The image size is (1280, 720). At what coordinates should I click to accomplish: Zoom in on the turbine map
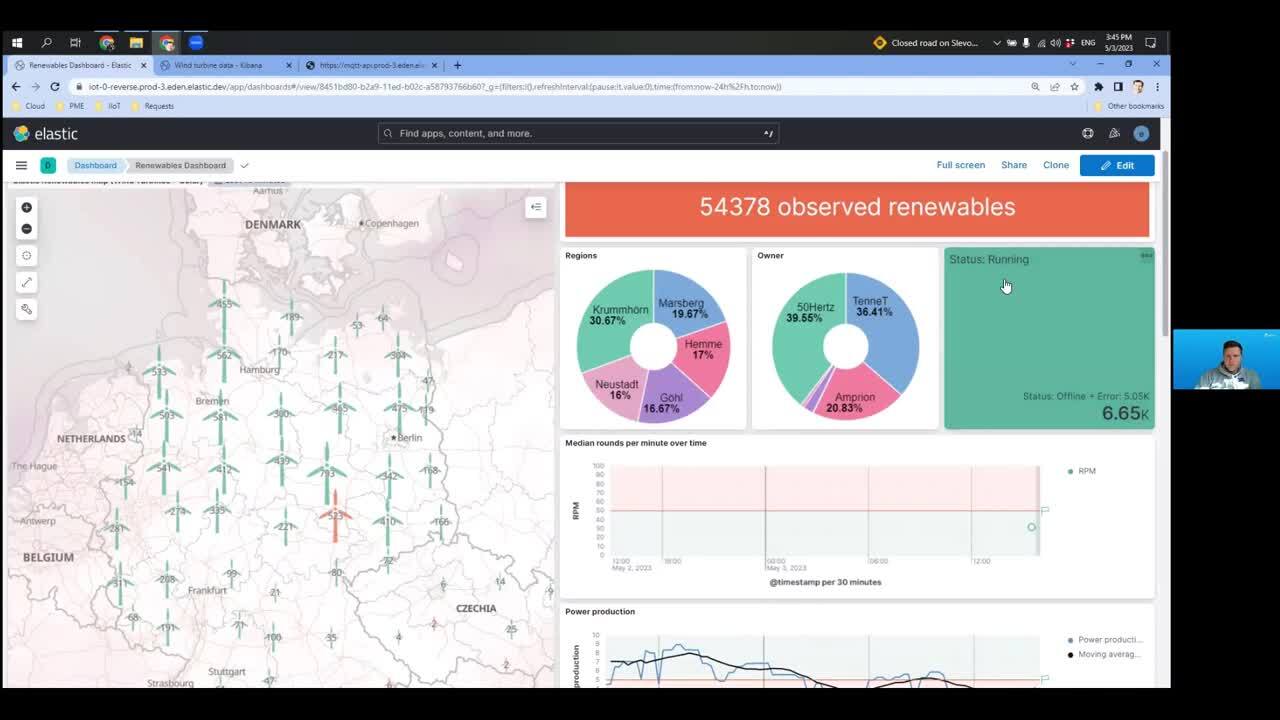point(27,207)
